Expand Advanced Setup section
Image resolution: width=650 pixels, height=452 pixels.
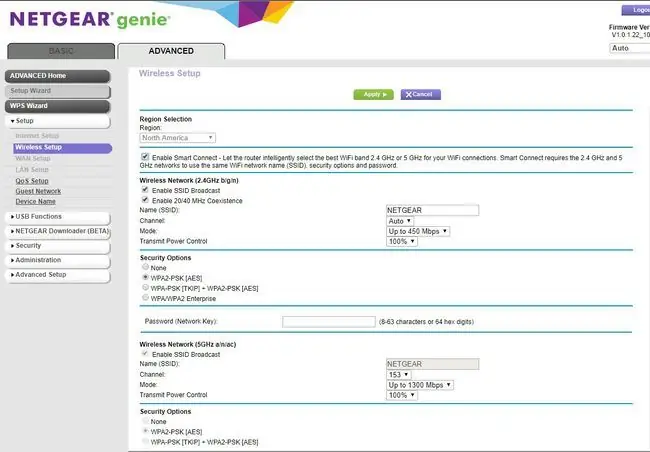(58, 275)
